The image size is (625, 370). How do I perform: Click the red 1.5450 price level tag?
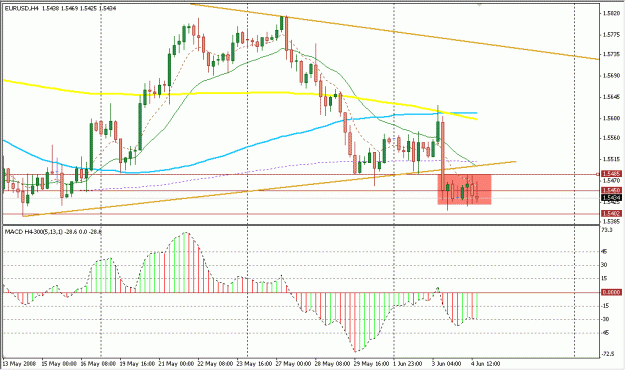click(x=611, y=191)
